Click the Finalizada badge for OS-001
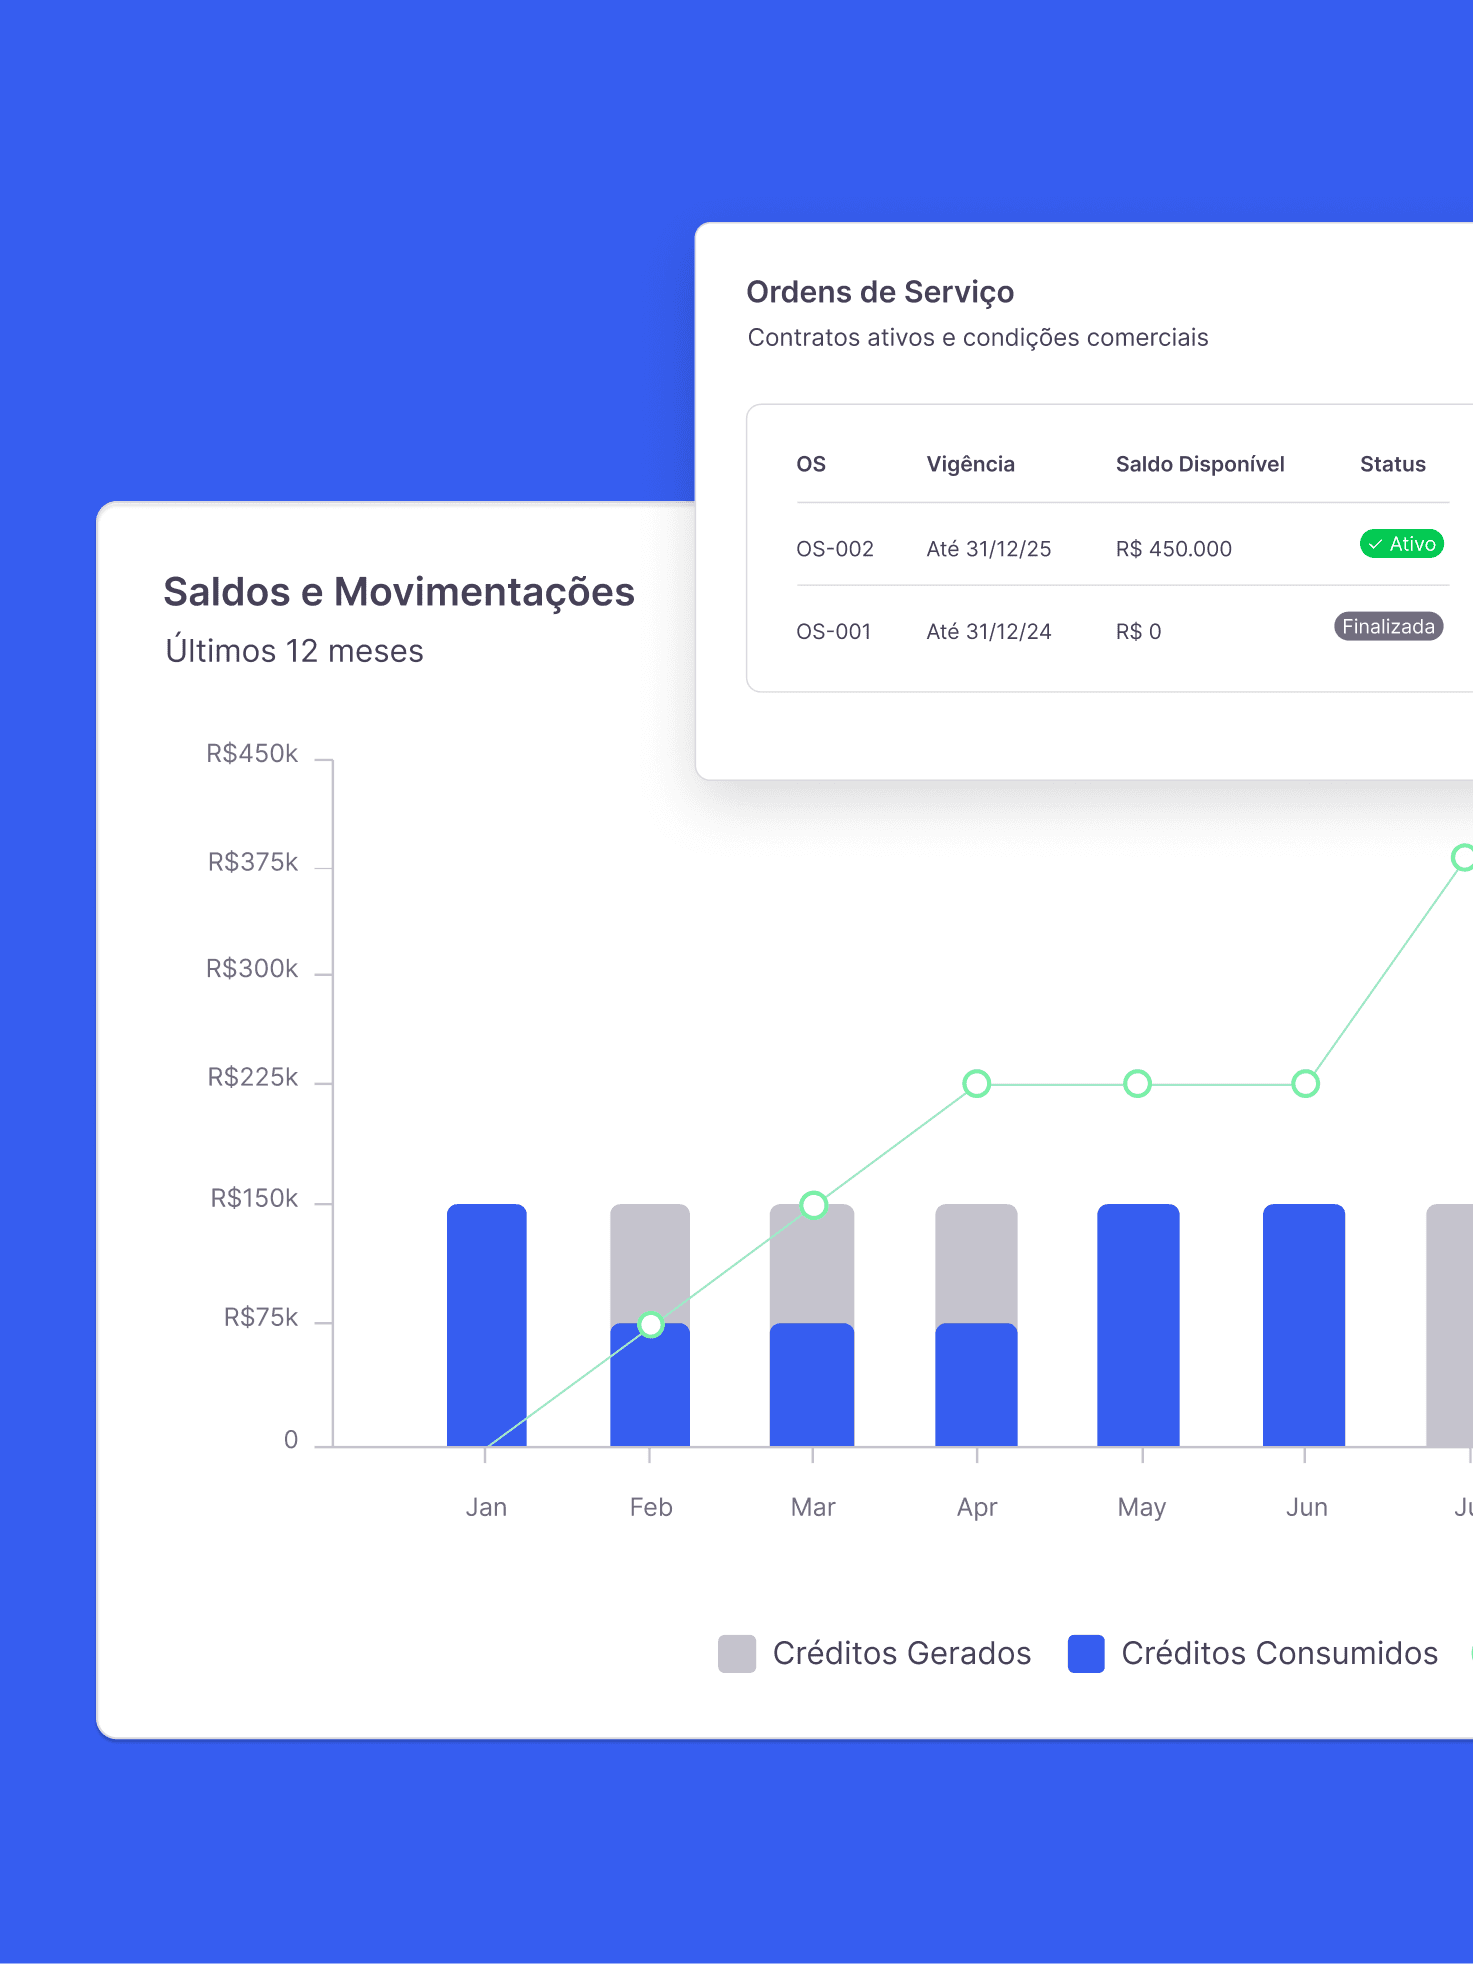 click(x=1388, y=627)
